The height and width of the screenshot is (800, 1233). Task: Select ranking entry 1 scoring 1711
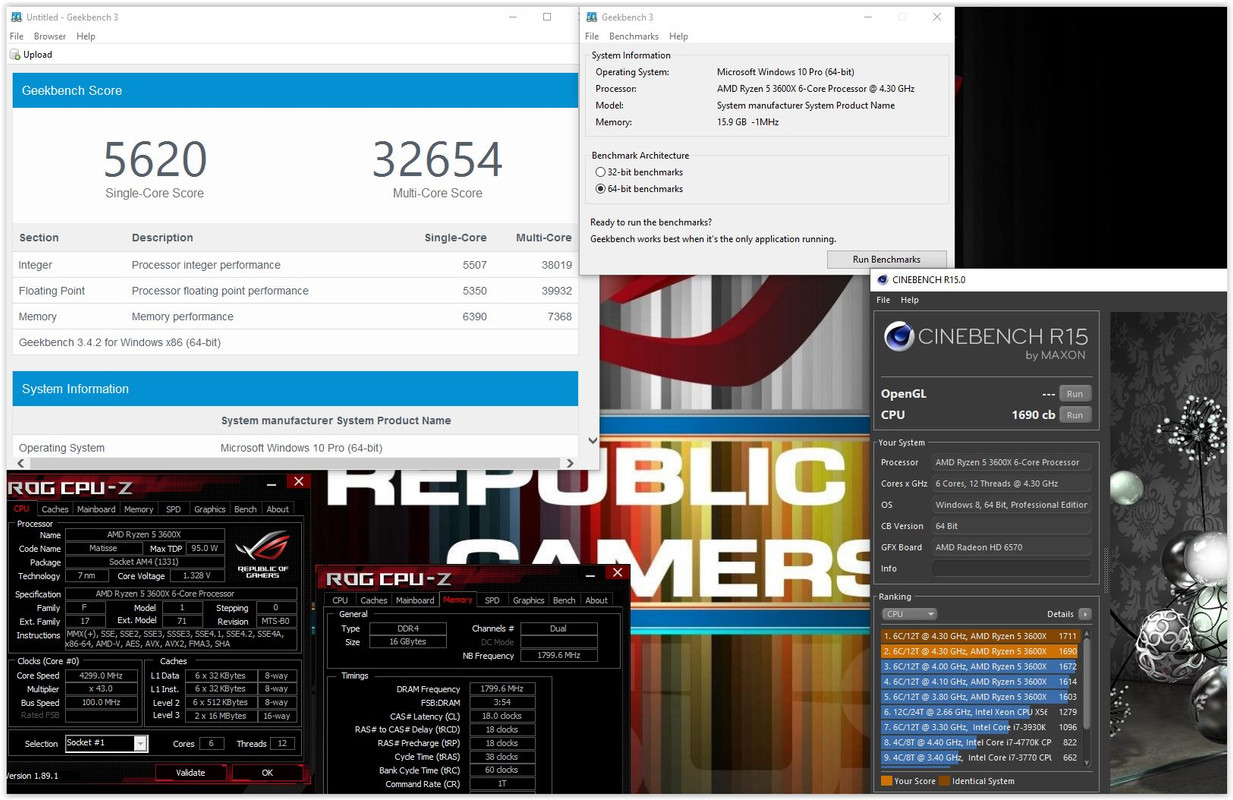981,636
